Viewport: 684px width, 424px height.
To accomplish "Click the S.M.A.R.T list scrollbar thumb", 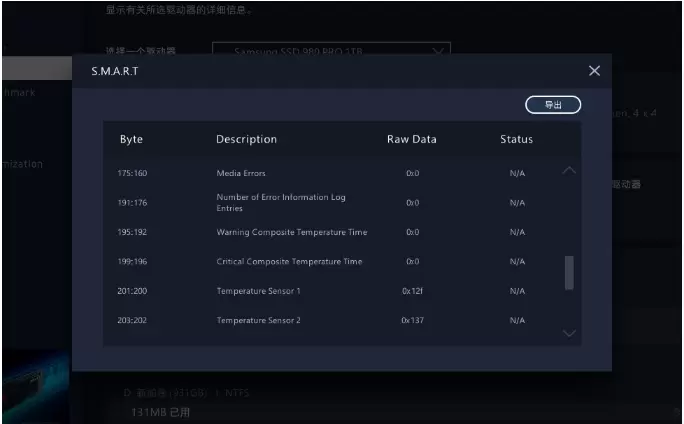I will click(x=569, y=272).
